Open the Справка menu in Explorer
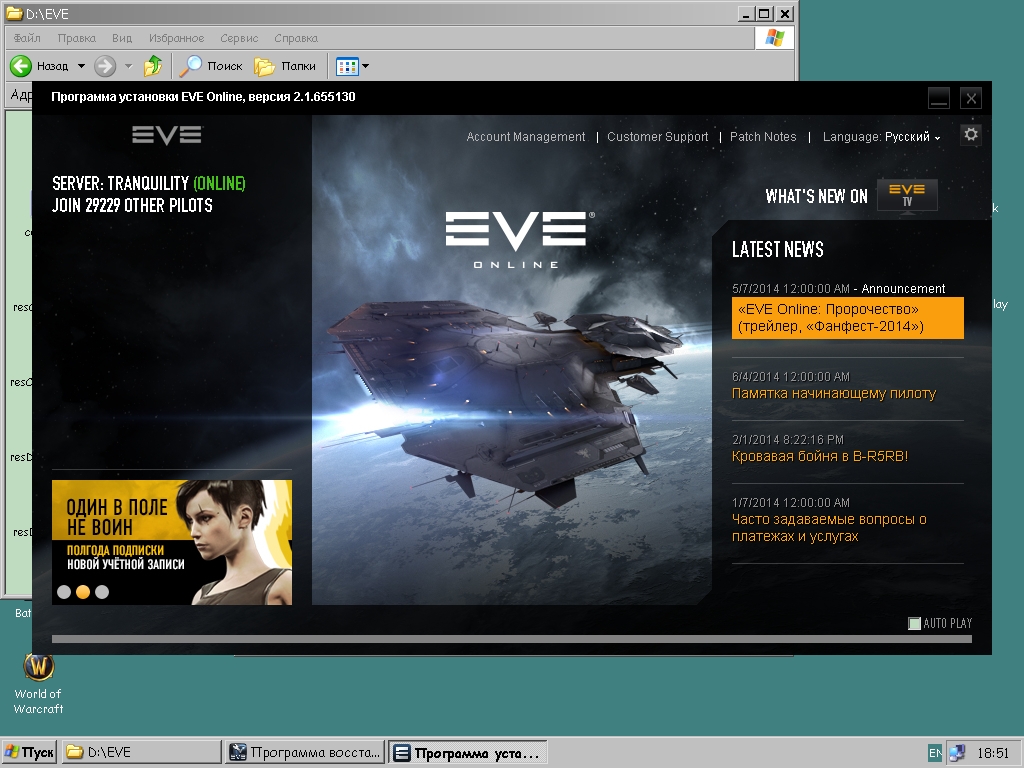Screen dimensions: 1024x768 point(296,38)
